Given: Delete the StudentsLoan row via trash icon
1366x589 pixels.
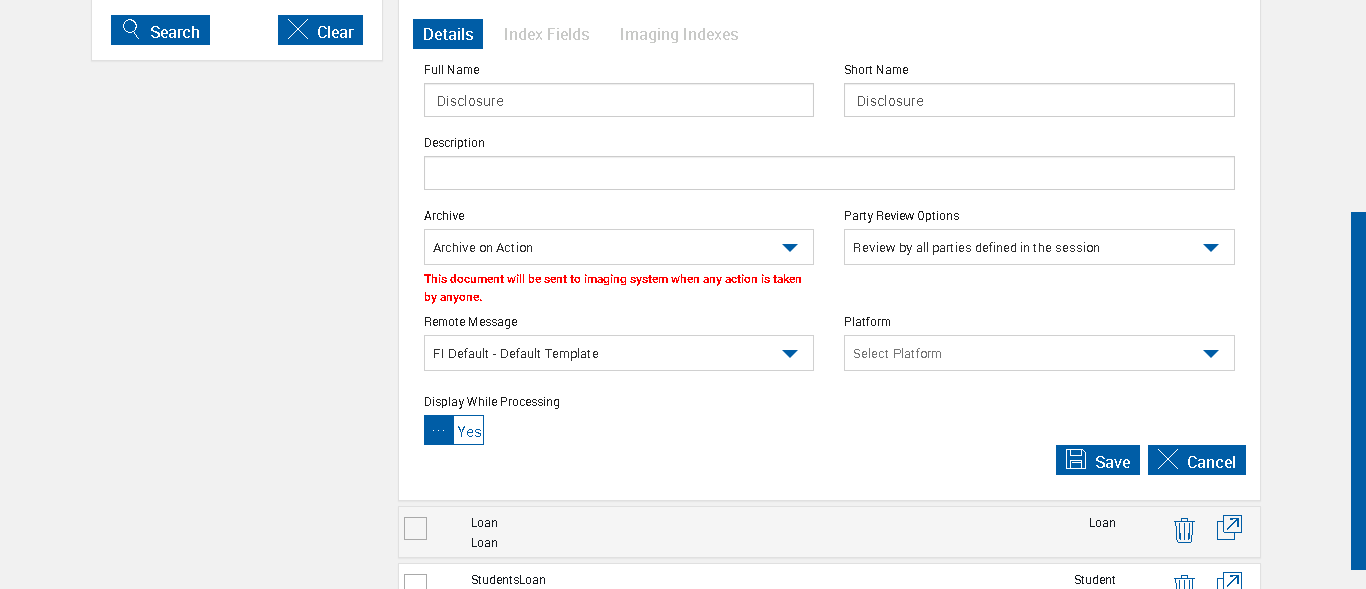Looking at the screenshot, I should pos(1184,582).
